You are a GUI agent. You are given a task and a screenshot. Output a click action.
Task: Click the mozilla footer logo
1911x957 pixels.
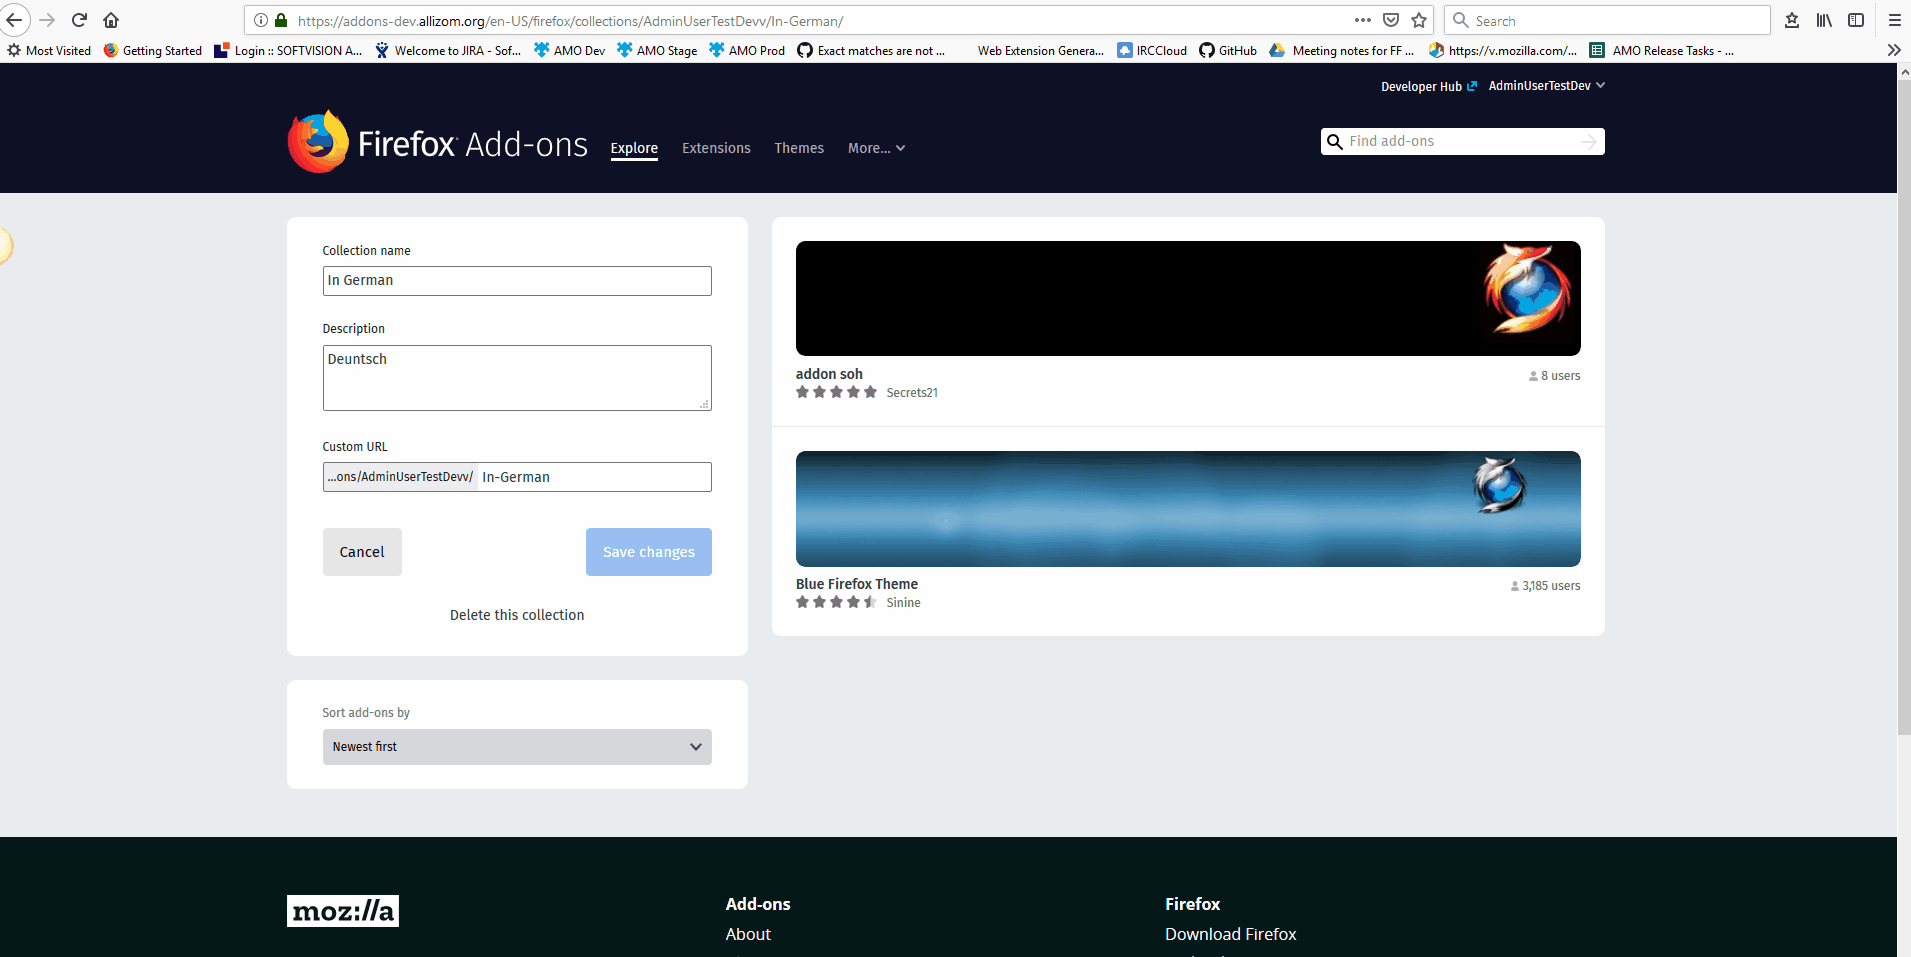343,911
